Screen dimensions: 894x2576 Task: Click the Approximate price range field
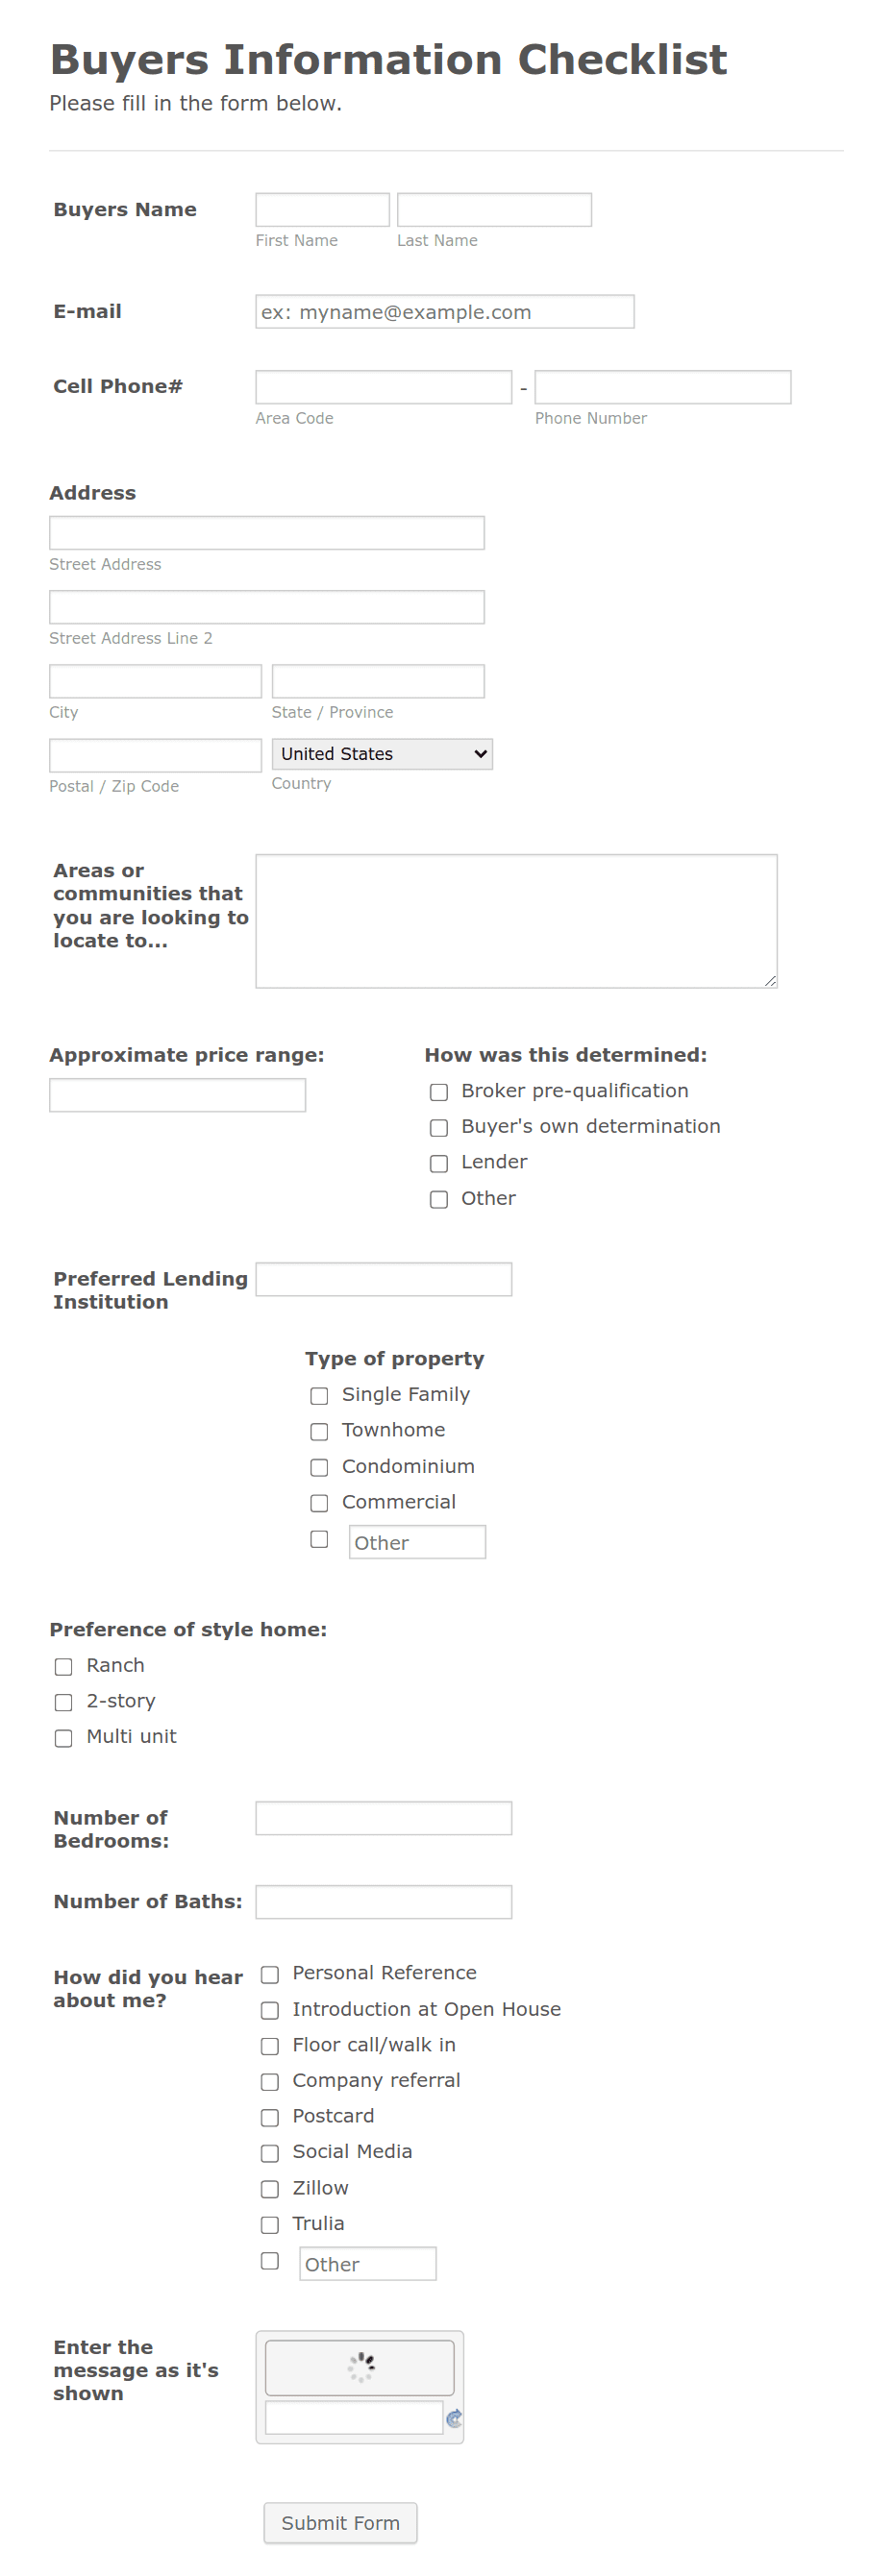click(176, 1094)
